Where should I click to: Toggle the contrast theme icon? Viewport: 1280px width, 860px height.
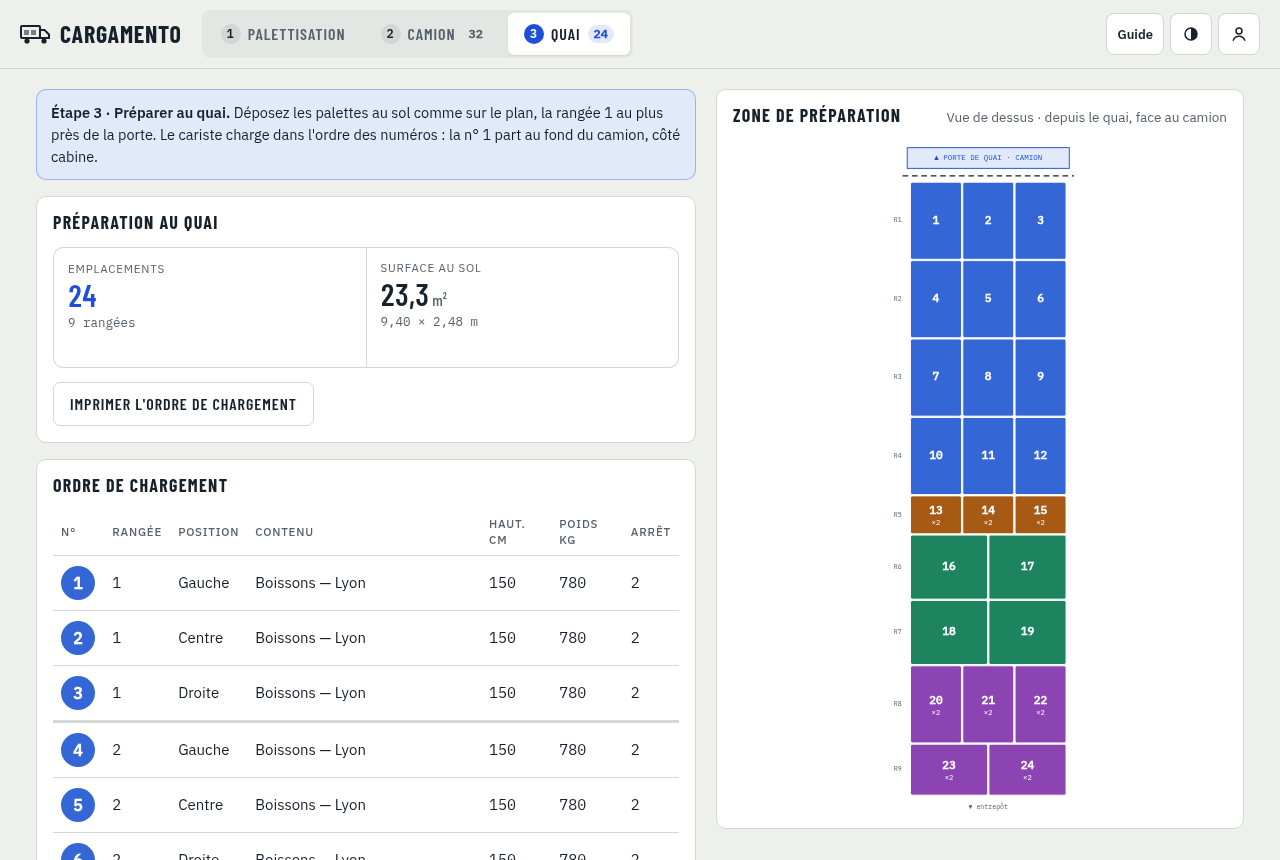[1191, 34]
